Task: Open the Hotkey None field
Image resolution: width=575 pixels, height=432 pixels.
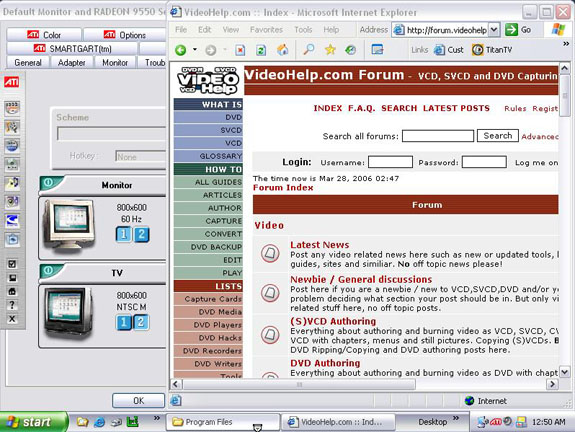Action: [x=141, y=157]
